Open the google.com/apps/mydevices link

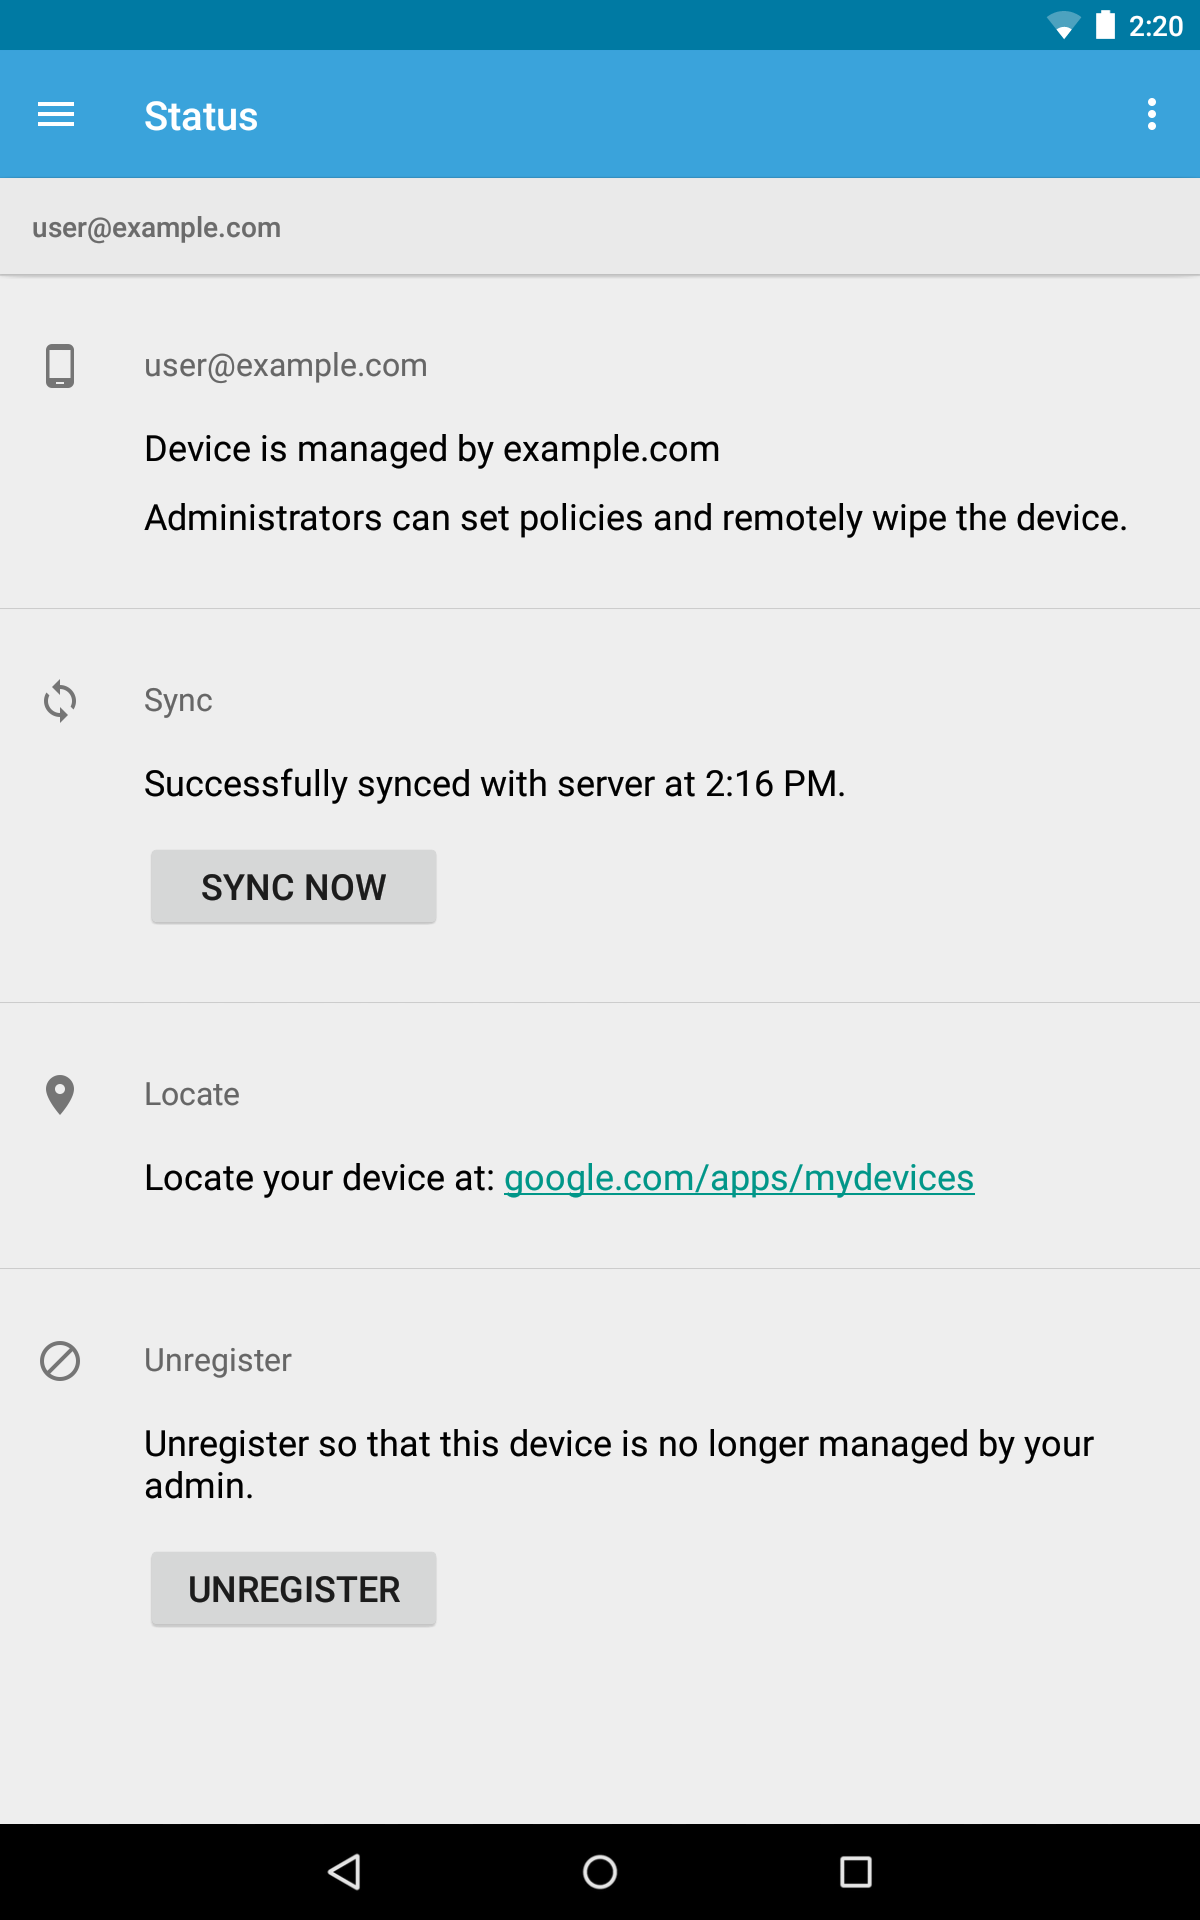coord(738,1178)
